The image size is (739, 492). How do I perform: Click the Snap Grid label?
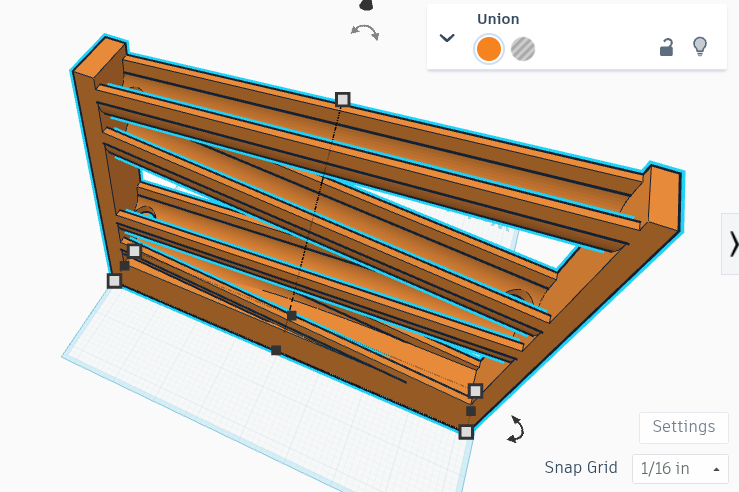pyautogui.click(x=581, y=467)
